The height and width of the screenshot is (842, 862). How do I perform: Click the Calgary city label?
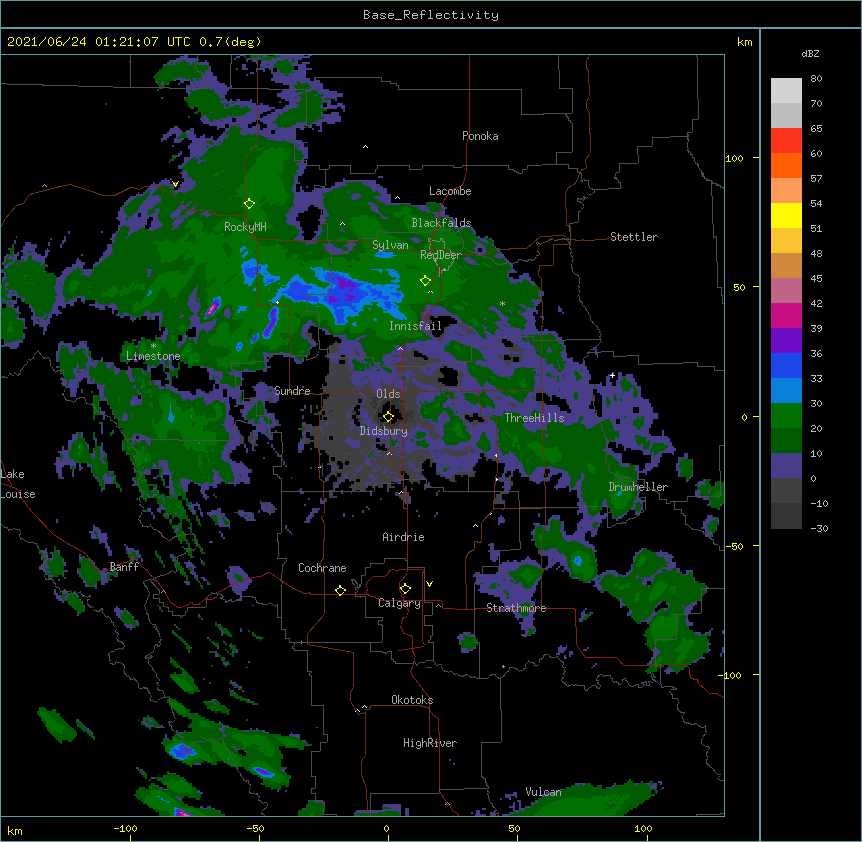click(x=399, y=603)
